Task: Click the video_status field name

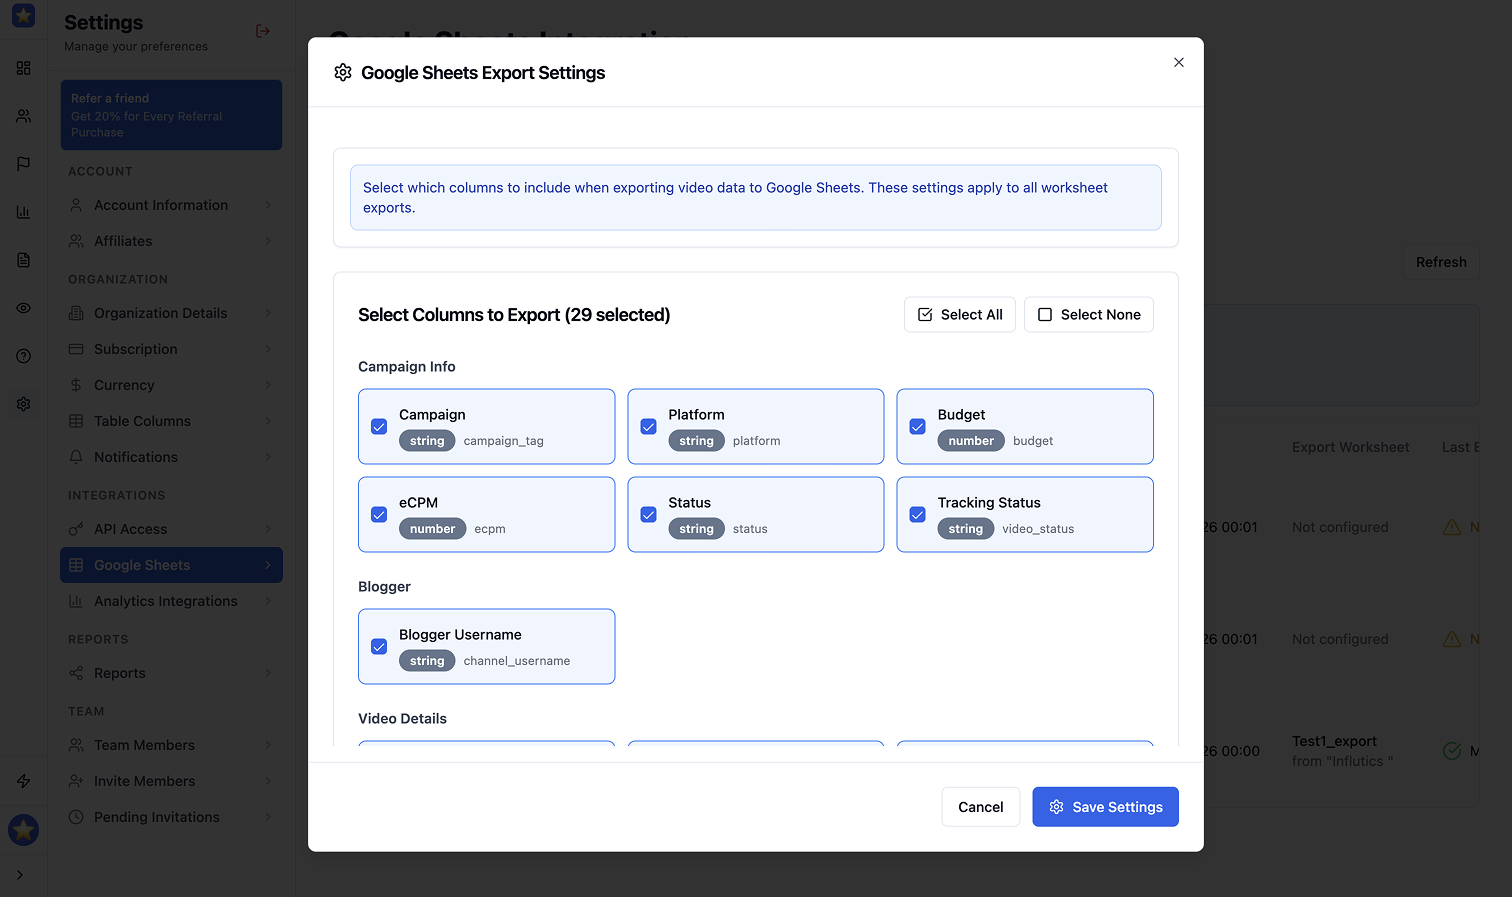Action: click(x=1038, y=529)
